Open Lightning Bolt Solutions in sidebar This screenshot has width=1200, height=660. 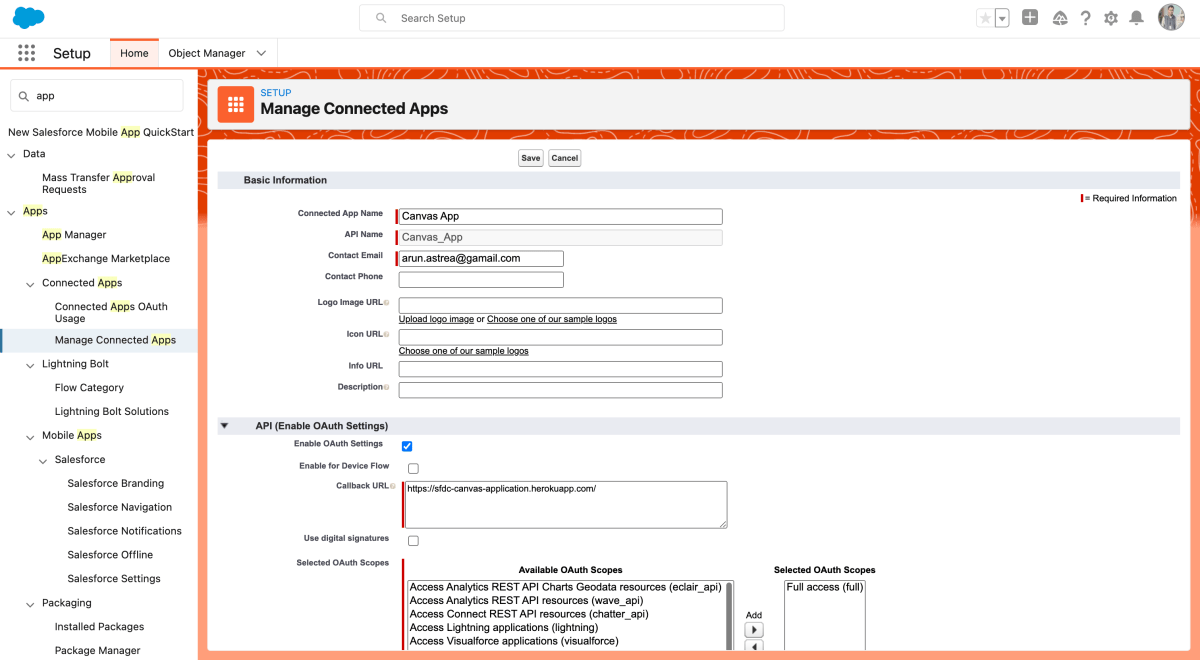112,411
